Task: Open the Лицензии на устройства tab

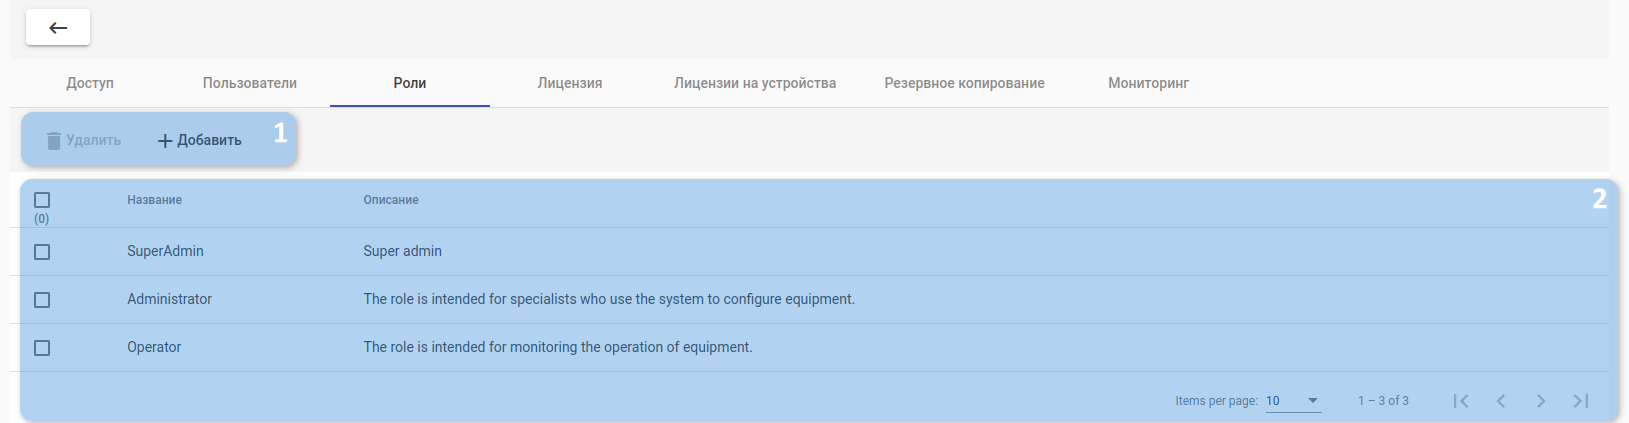Action: pos(755,83)
